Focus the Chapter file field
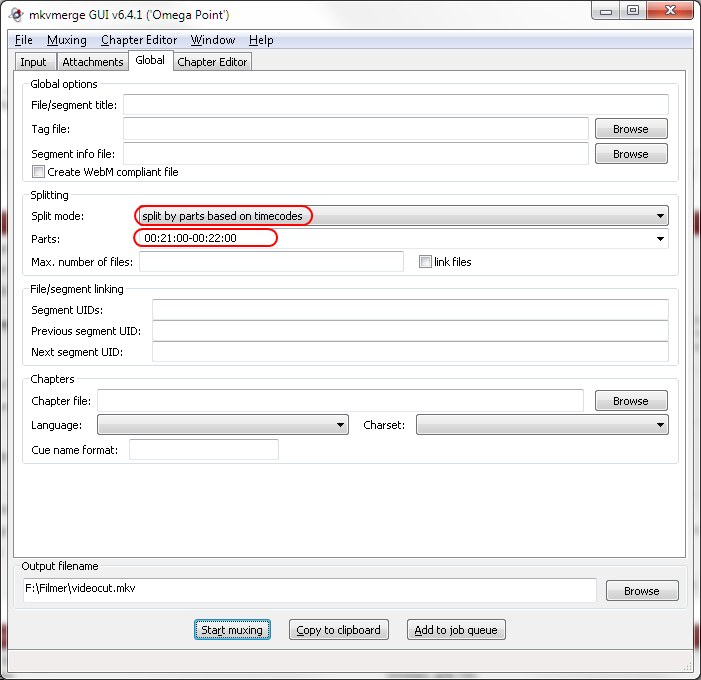701x680 pixels. 340,401
